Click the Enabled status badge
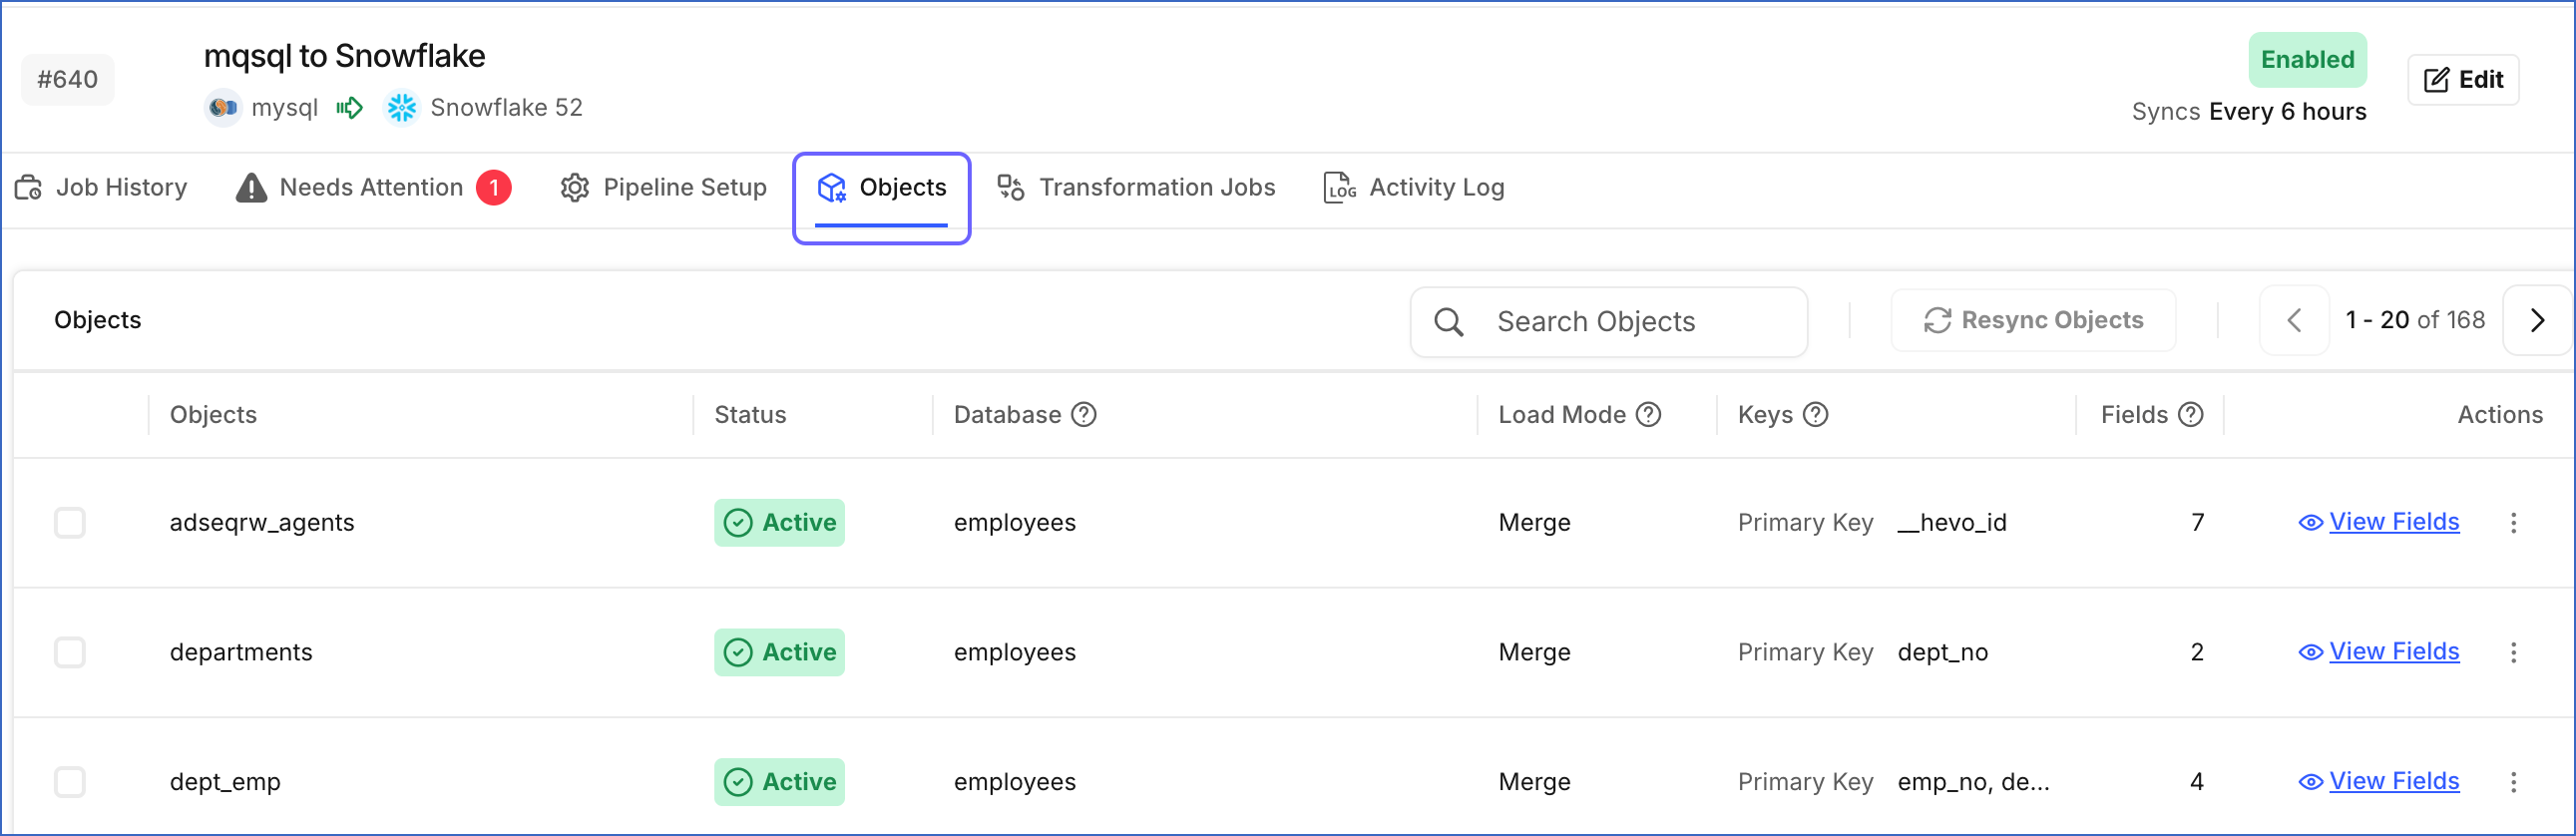Viewport: 2576px width, 836px height. pyautogui.click(x=2307, y=60)
